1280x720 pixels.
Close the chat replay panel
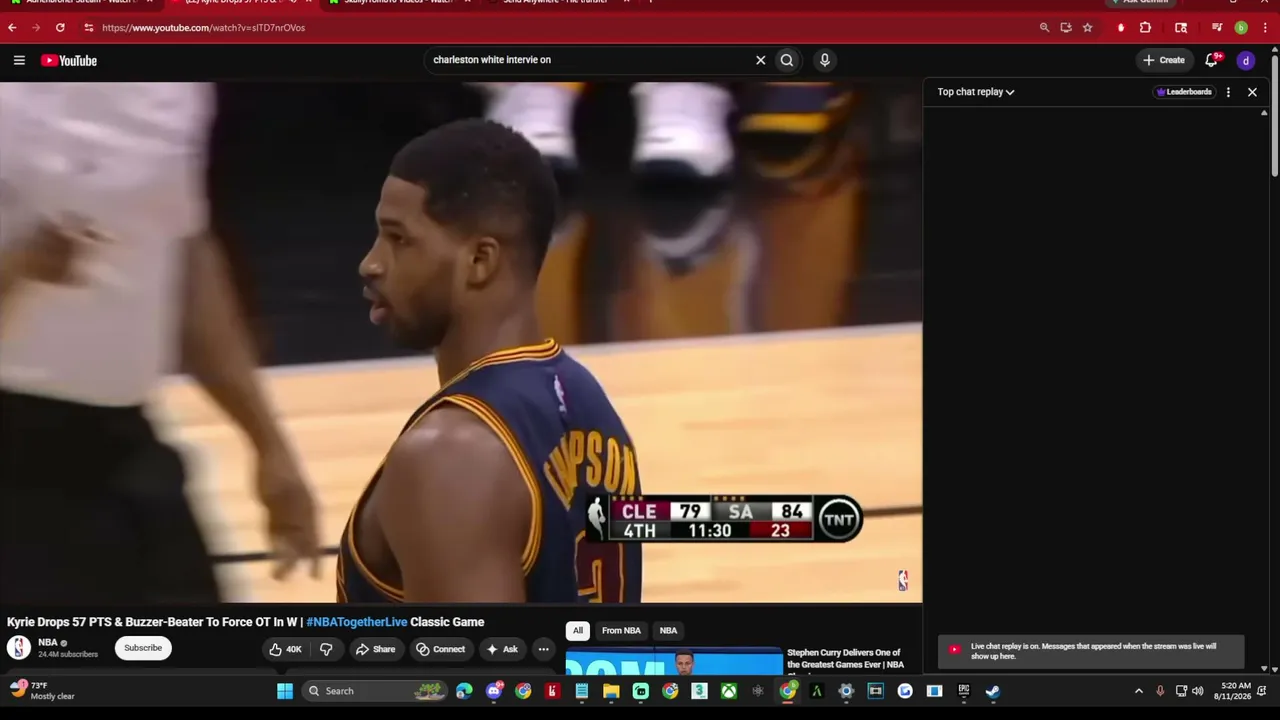pos(1252,92)
